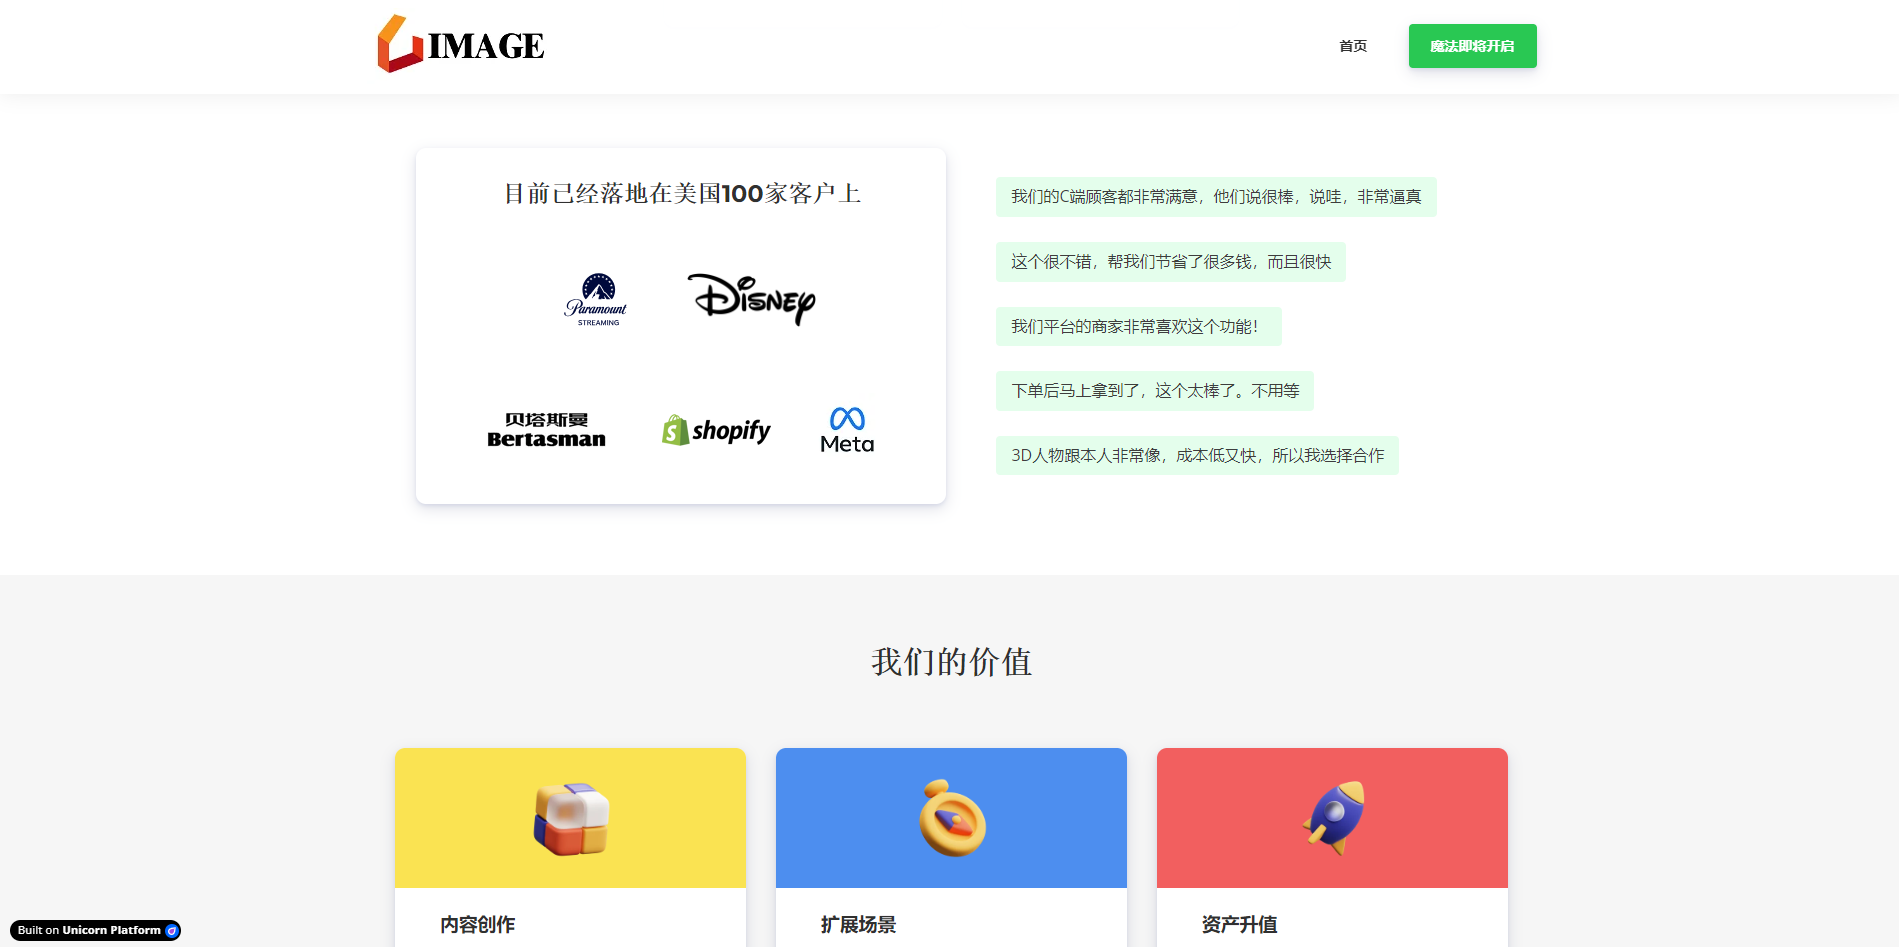
Task: Click the 这个很不错 testimonial bubble
Action: 1170,262
